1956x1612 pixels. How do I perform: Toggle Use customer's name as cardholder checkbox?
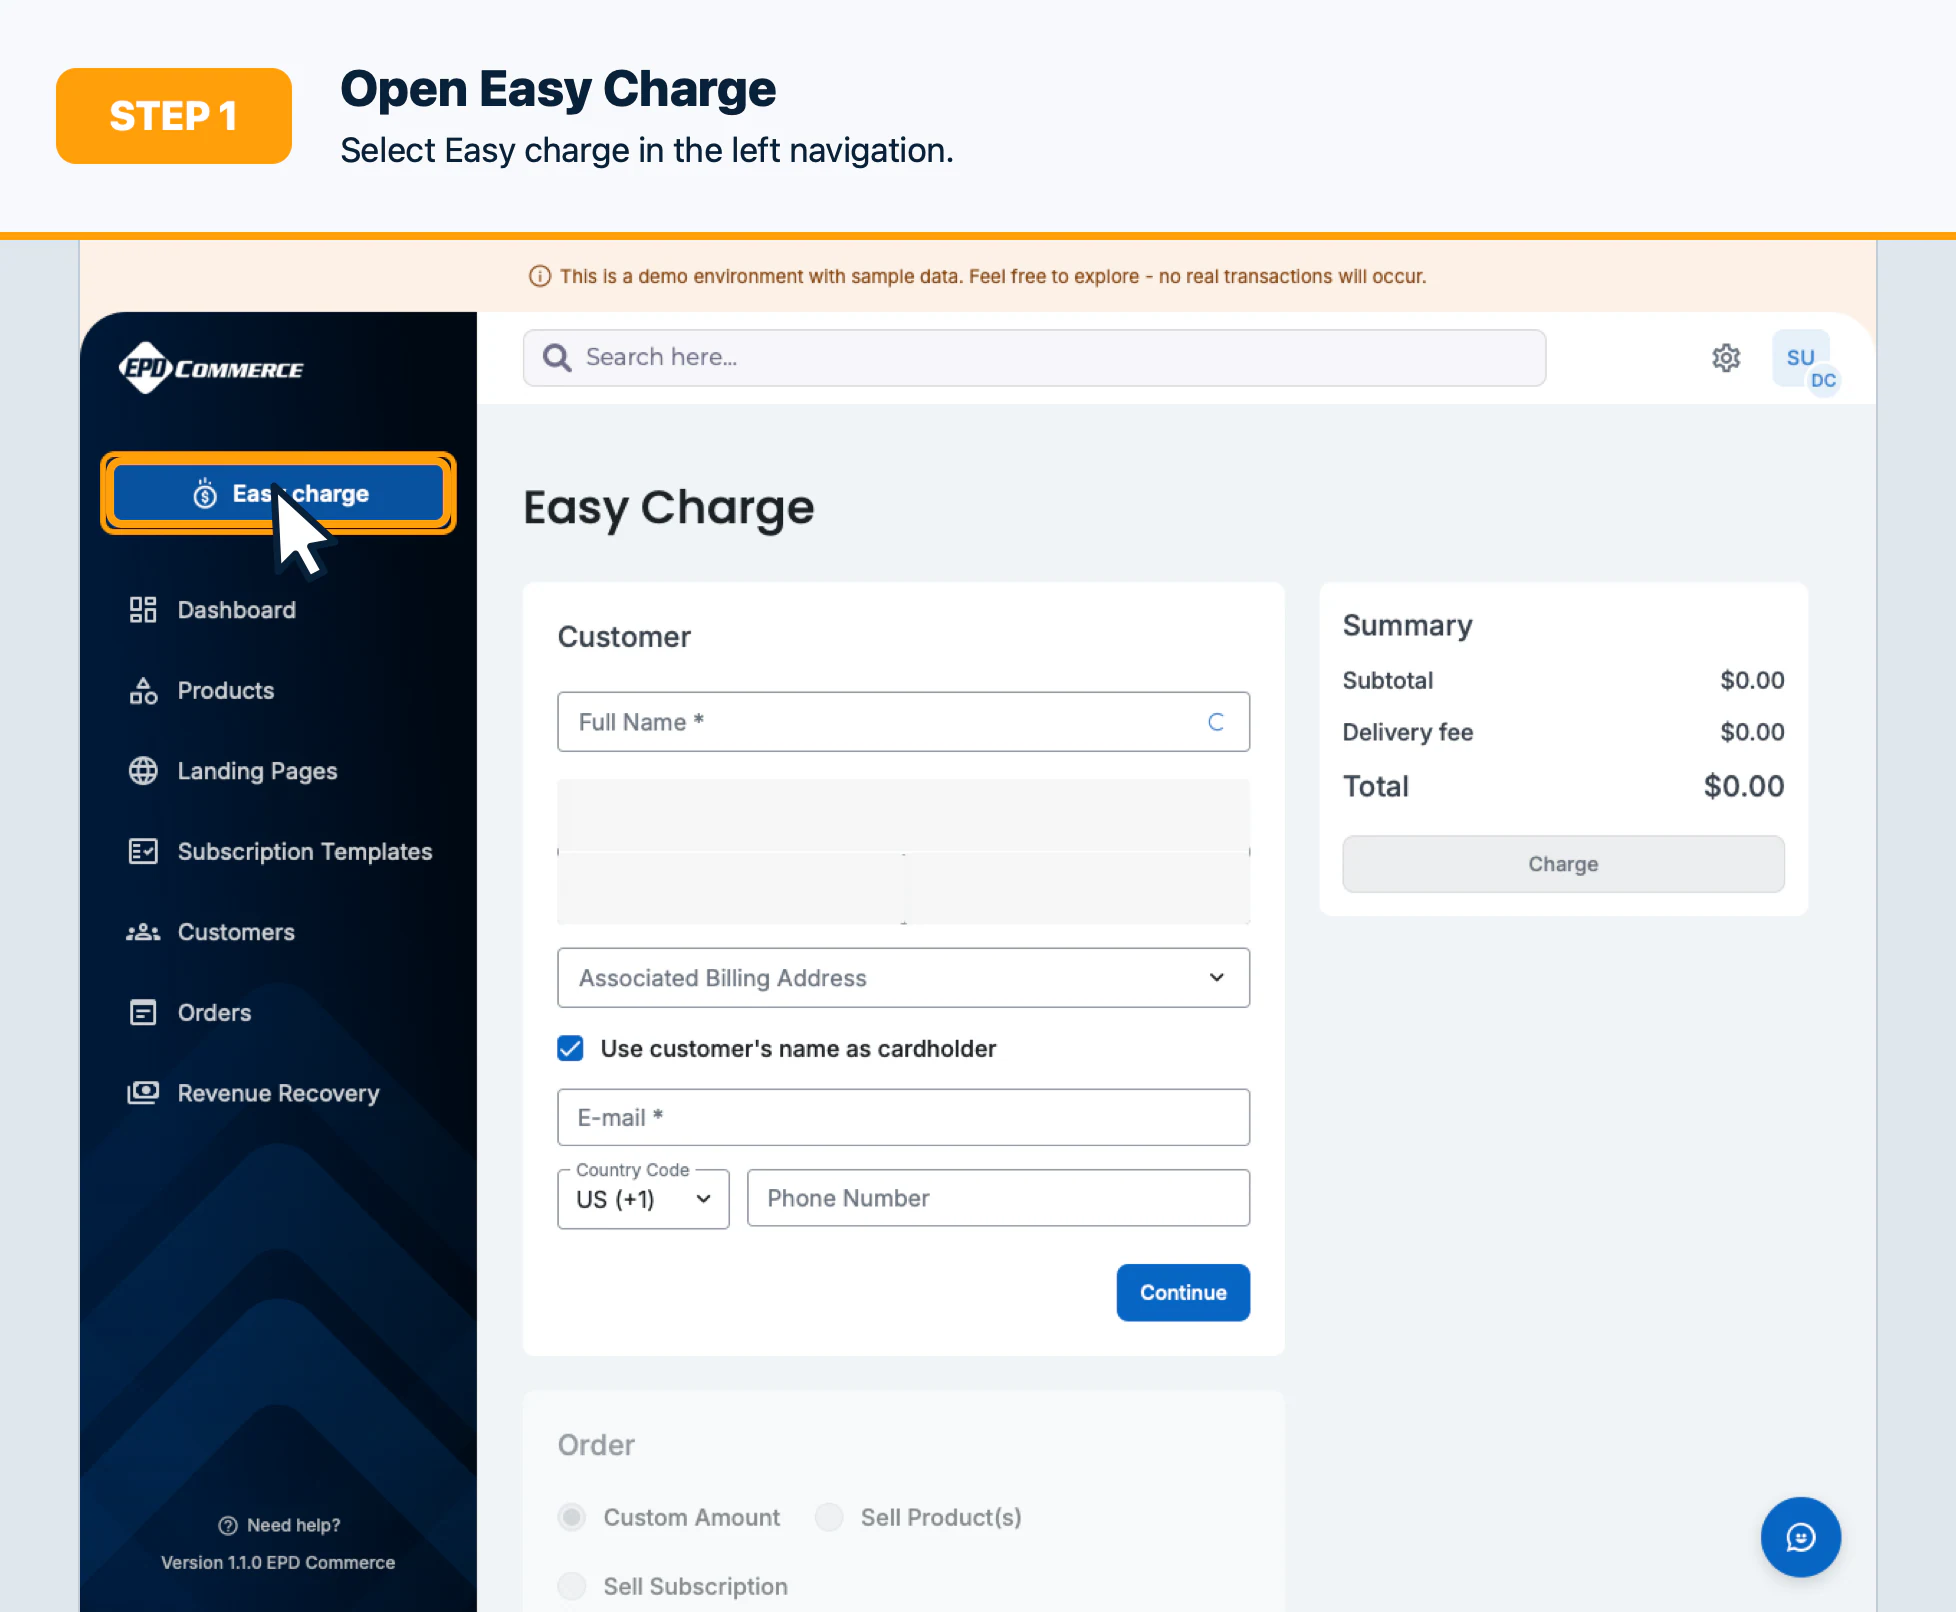571,1049
